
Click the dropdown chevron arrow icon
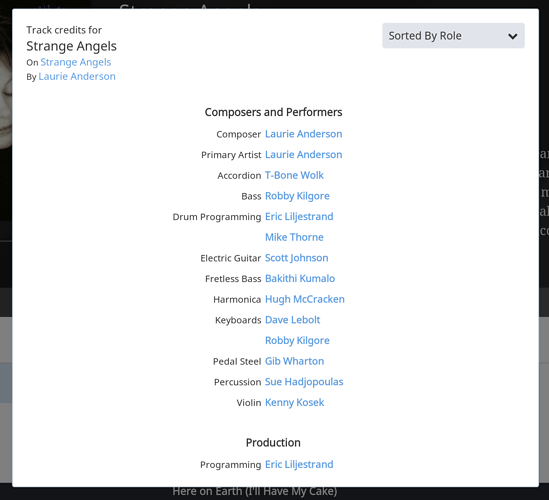click(x=513, y=36)
